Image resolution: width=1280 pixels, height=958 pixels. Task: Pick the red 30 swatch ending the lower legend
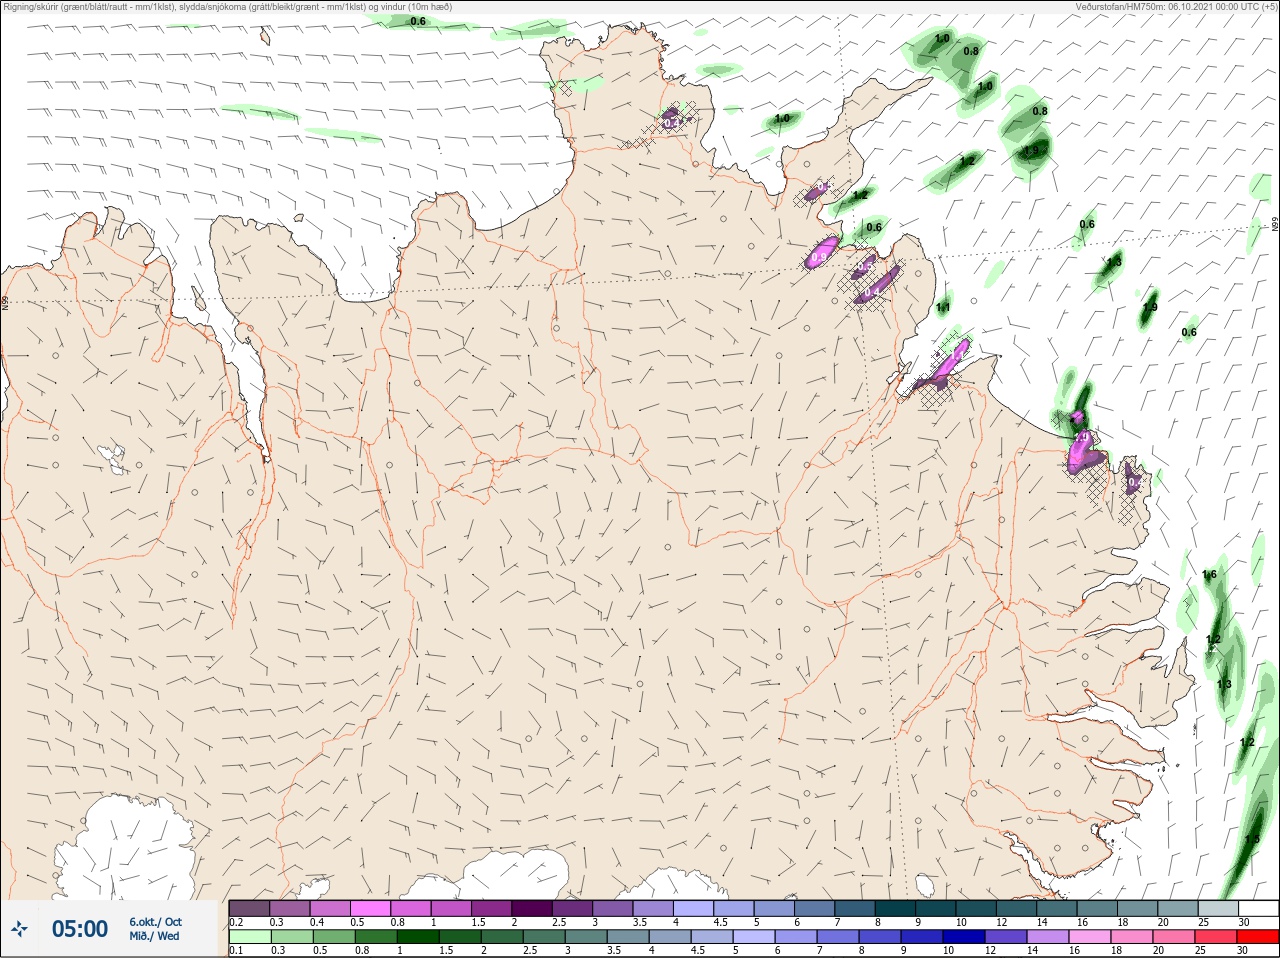click(1258, 937)
